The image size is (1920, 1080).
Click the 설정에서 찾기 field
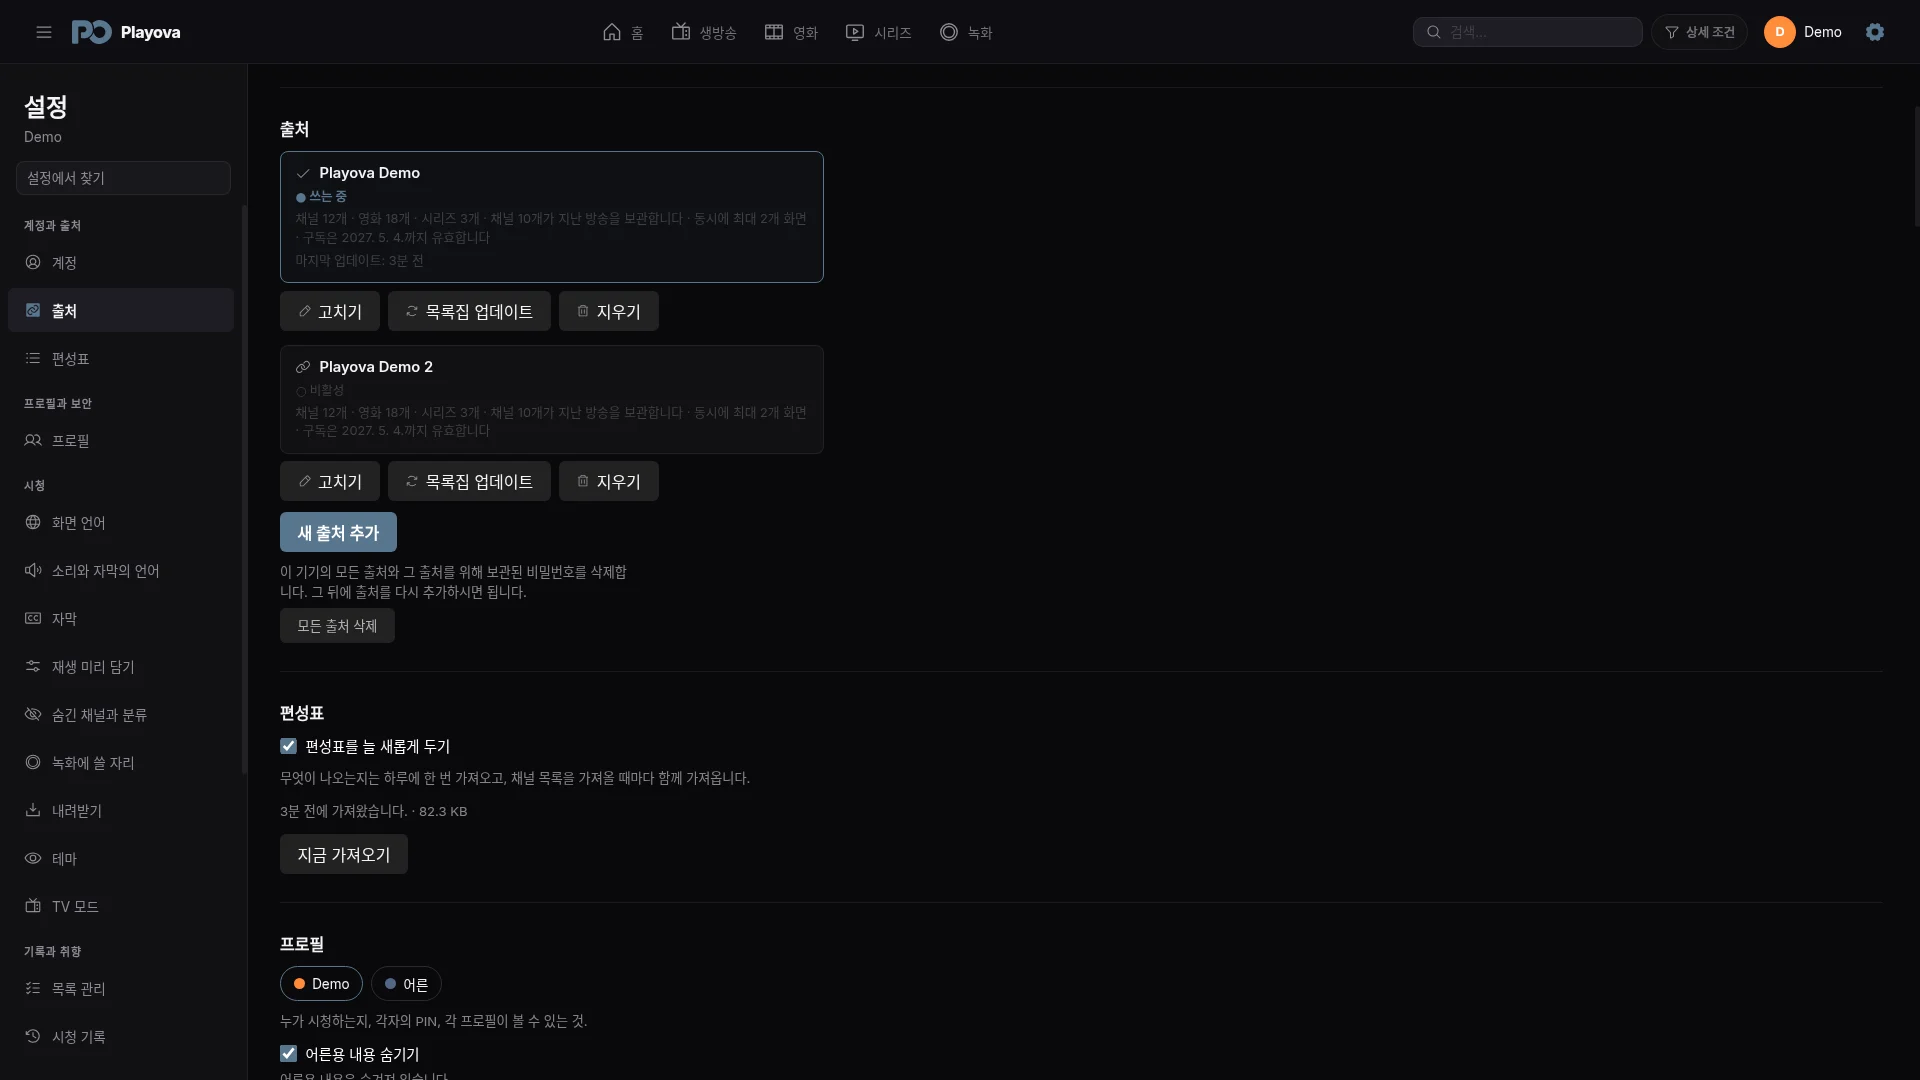click(x=123, y=178)
